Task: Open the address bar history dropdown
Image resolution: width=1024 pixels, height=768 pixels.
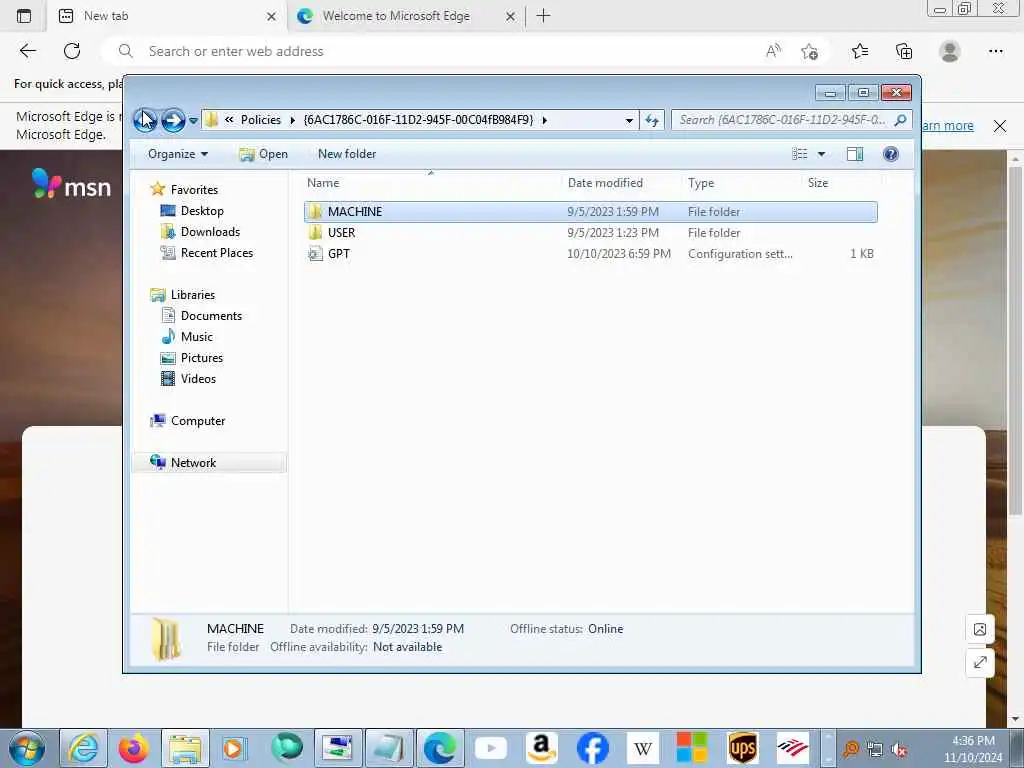Action: (x=629, y=120)
